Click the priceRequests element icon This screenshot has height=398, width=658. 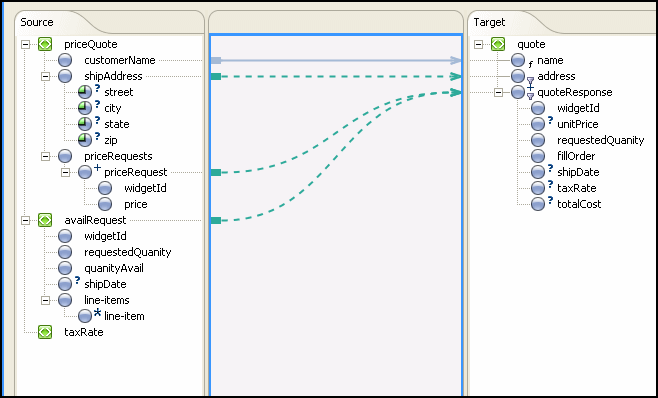coord(65,156)
